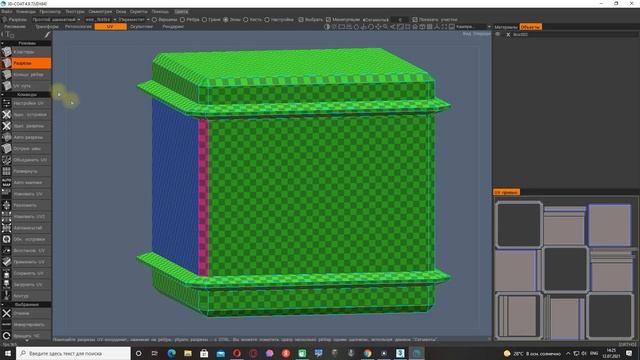Open Настройки UV settings command
The image size is (640, 360).
(26, 103)
